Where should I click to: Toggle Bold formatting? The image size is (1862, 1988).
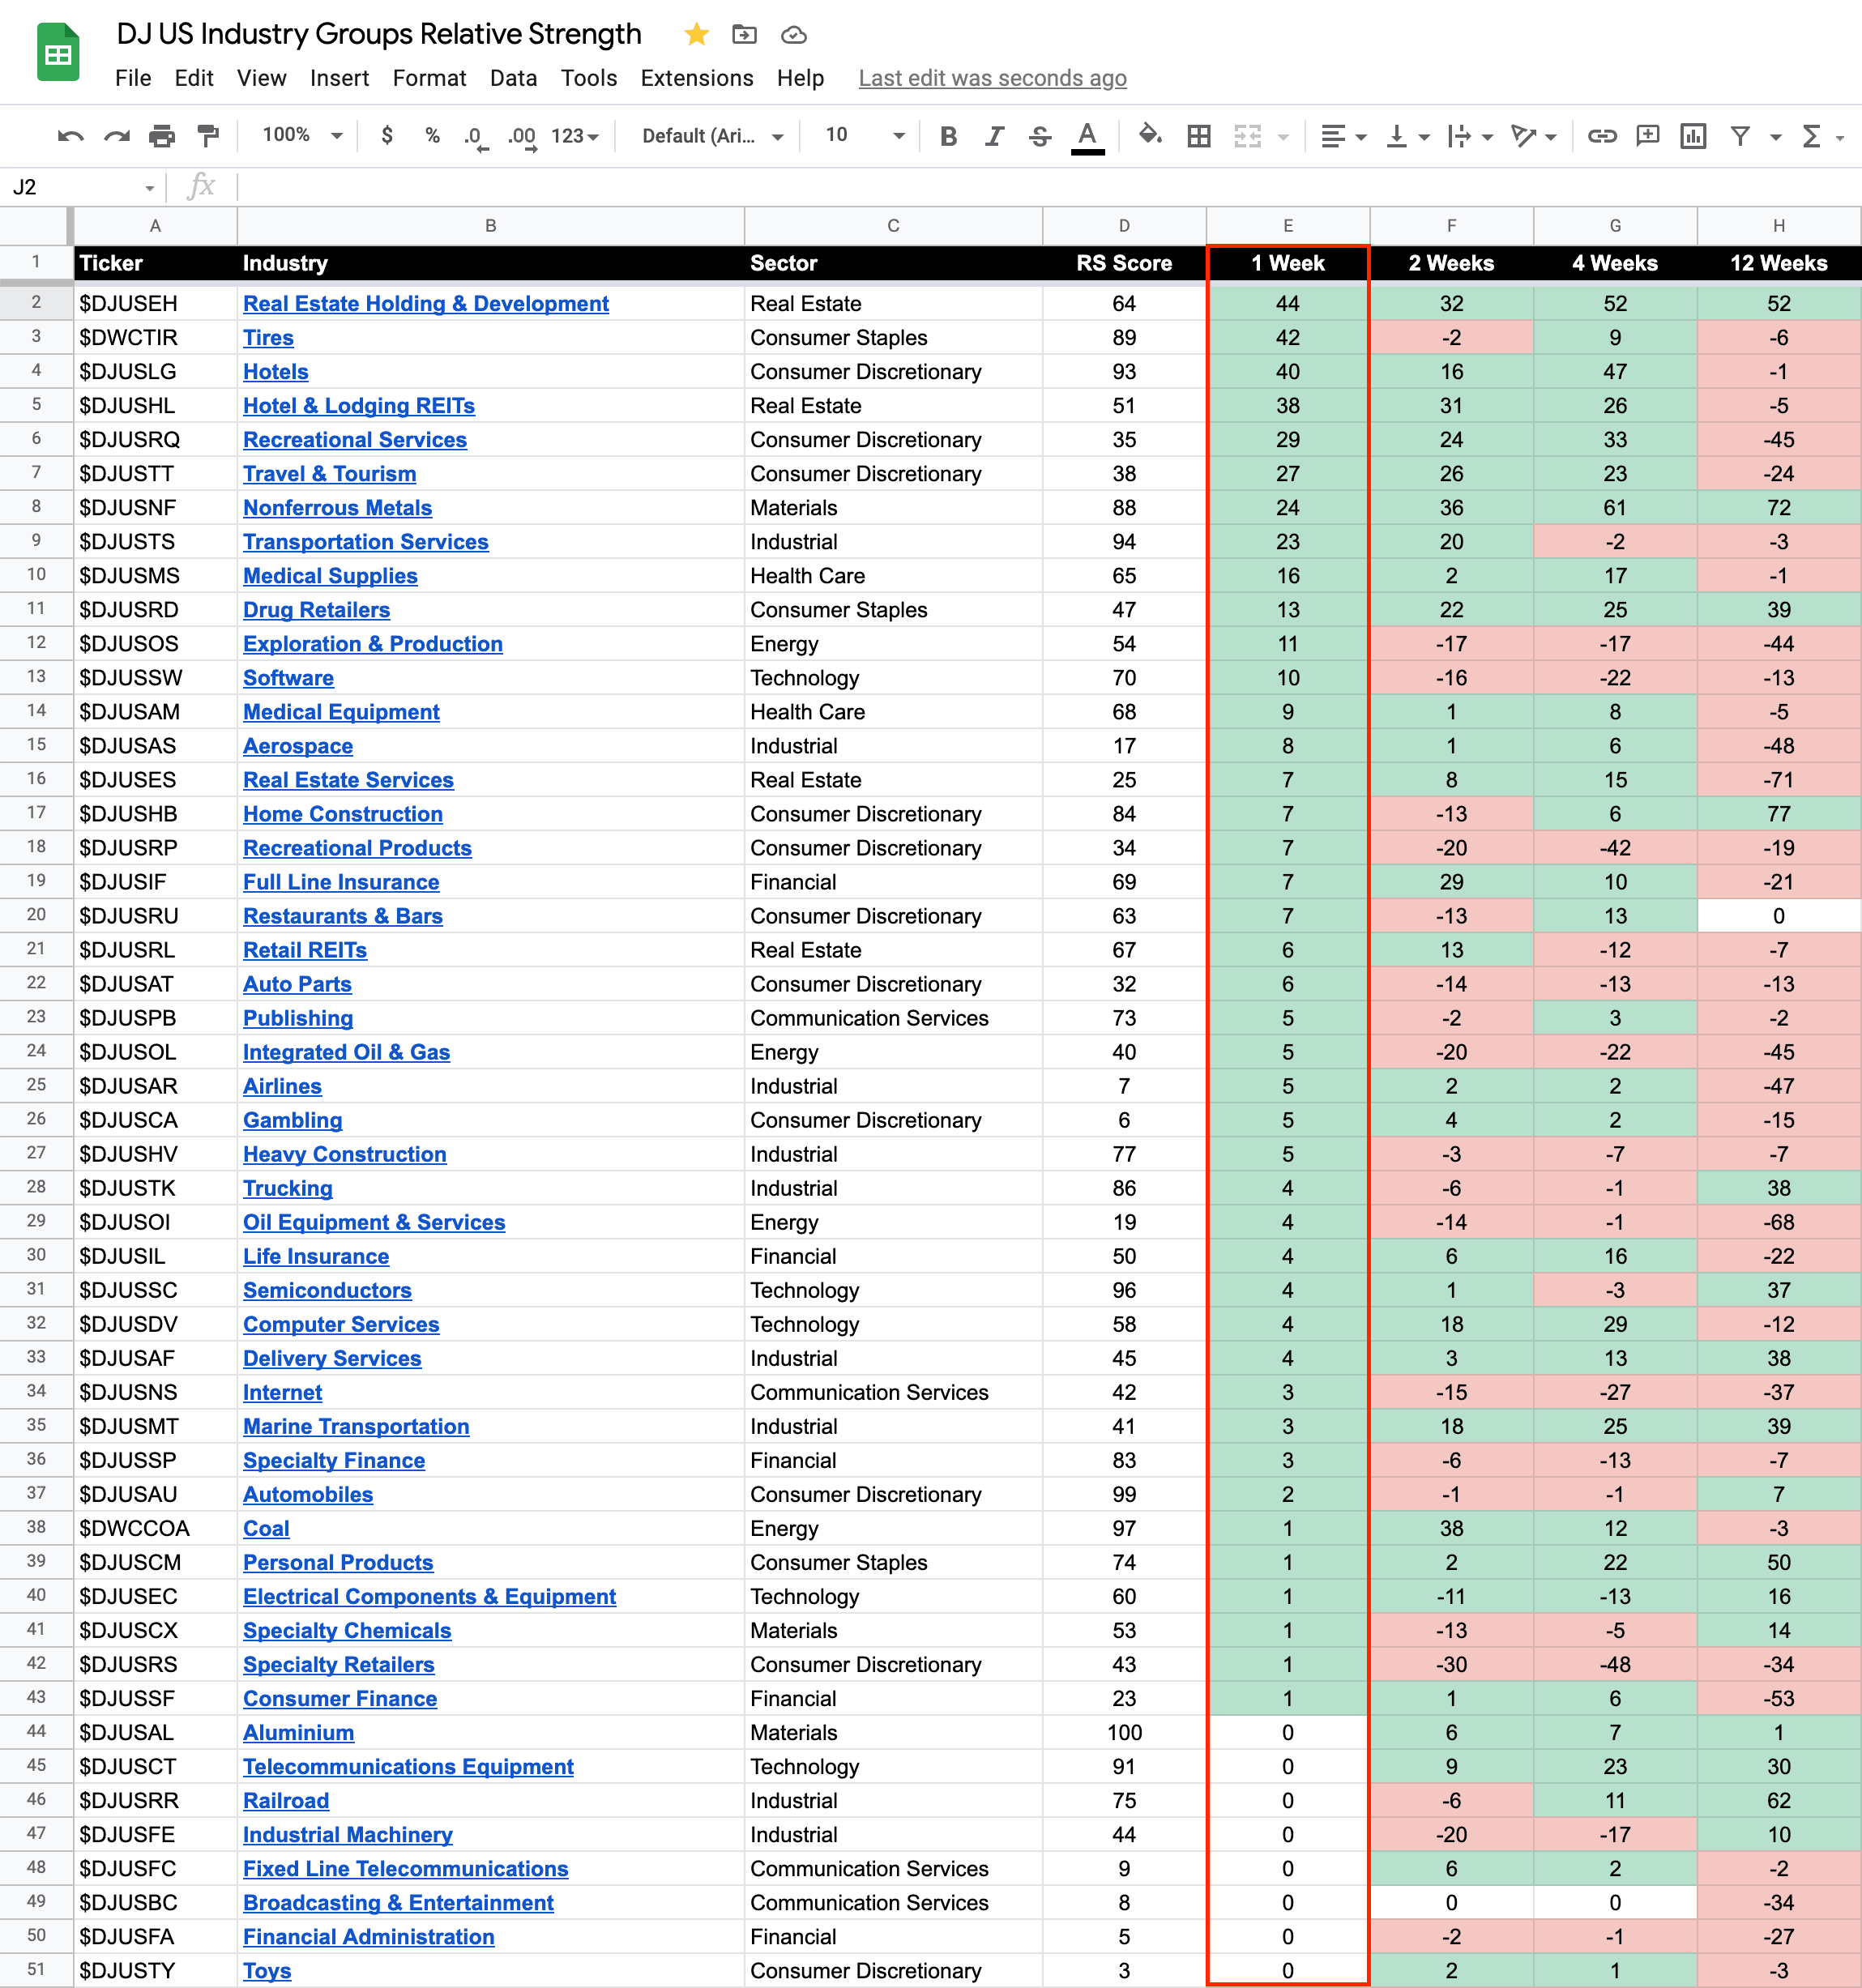[948, 136]
